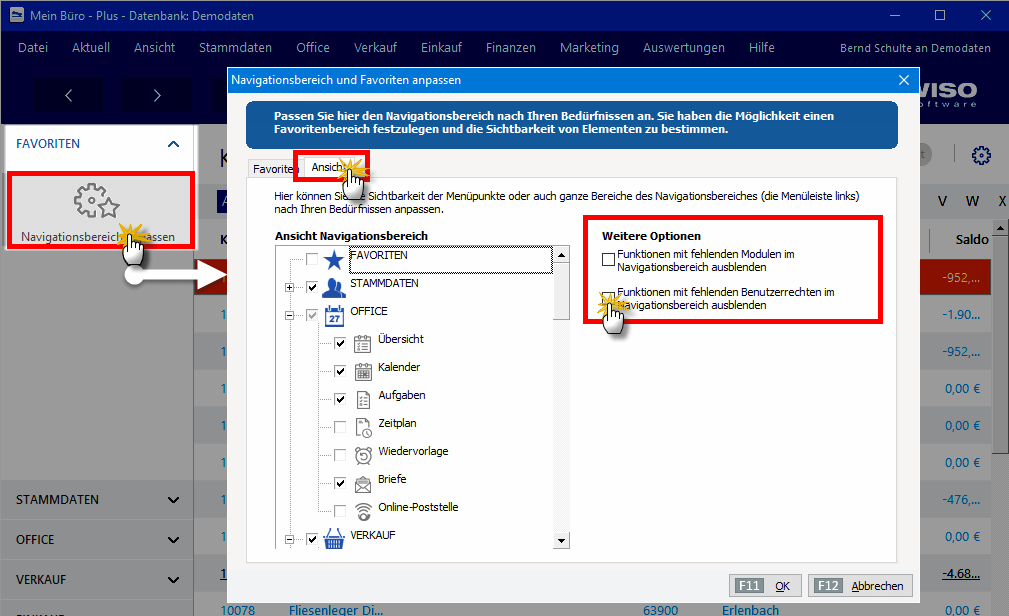The height and width of the screenshot is (616, 1009).
Task: Uncheck the Aufgaben checkbox
Action: 340,399
